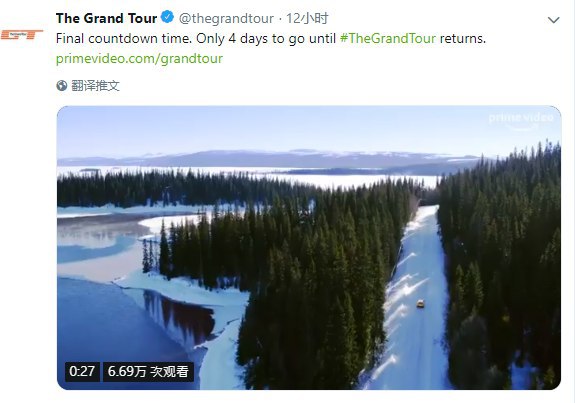Click the yellow car on the snowy road
The image size is (575, 403).
tap(420, 303)
